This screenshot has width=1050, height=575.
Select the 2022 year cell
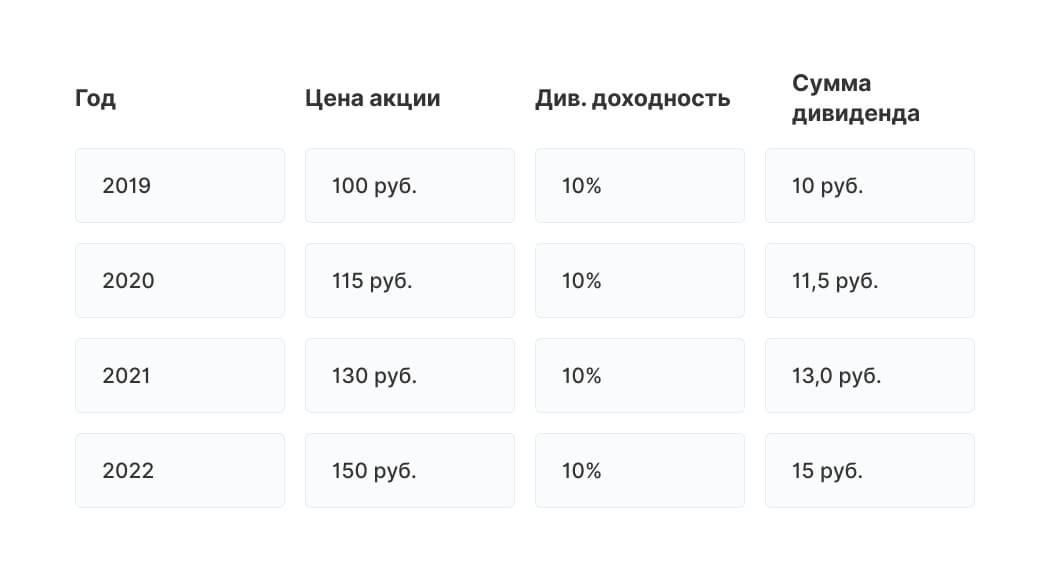coord(179,471)
